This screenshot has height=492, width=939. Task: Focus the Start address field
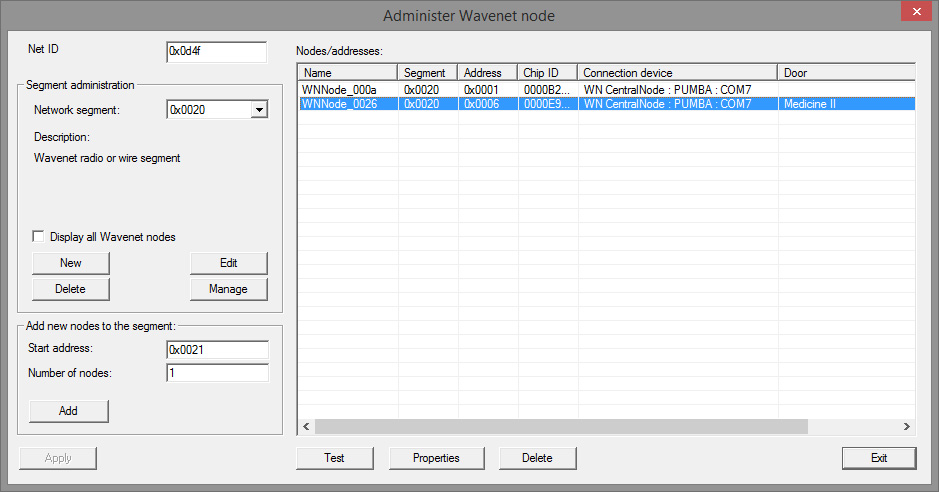tap(217, 350)
